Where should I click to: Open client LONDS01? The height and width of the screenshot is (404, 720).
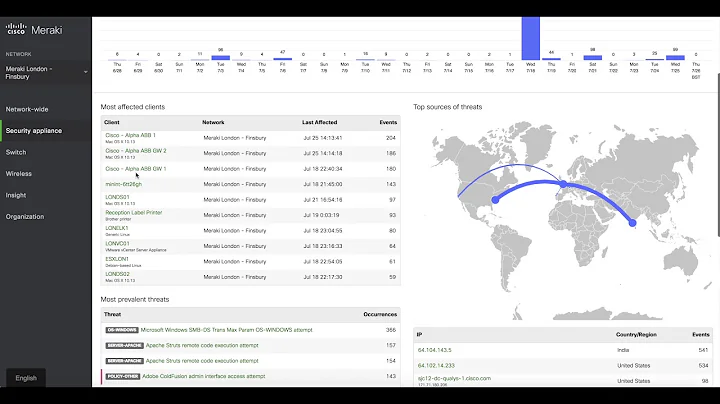tap(117, 197)
